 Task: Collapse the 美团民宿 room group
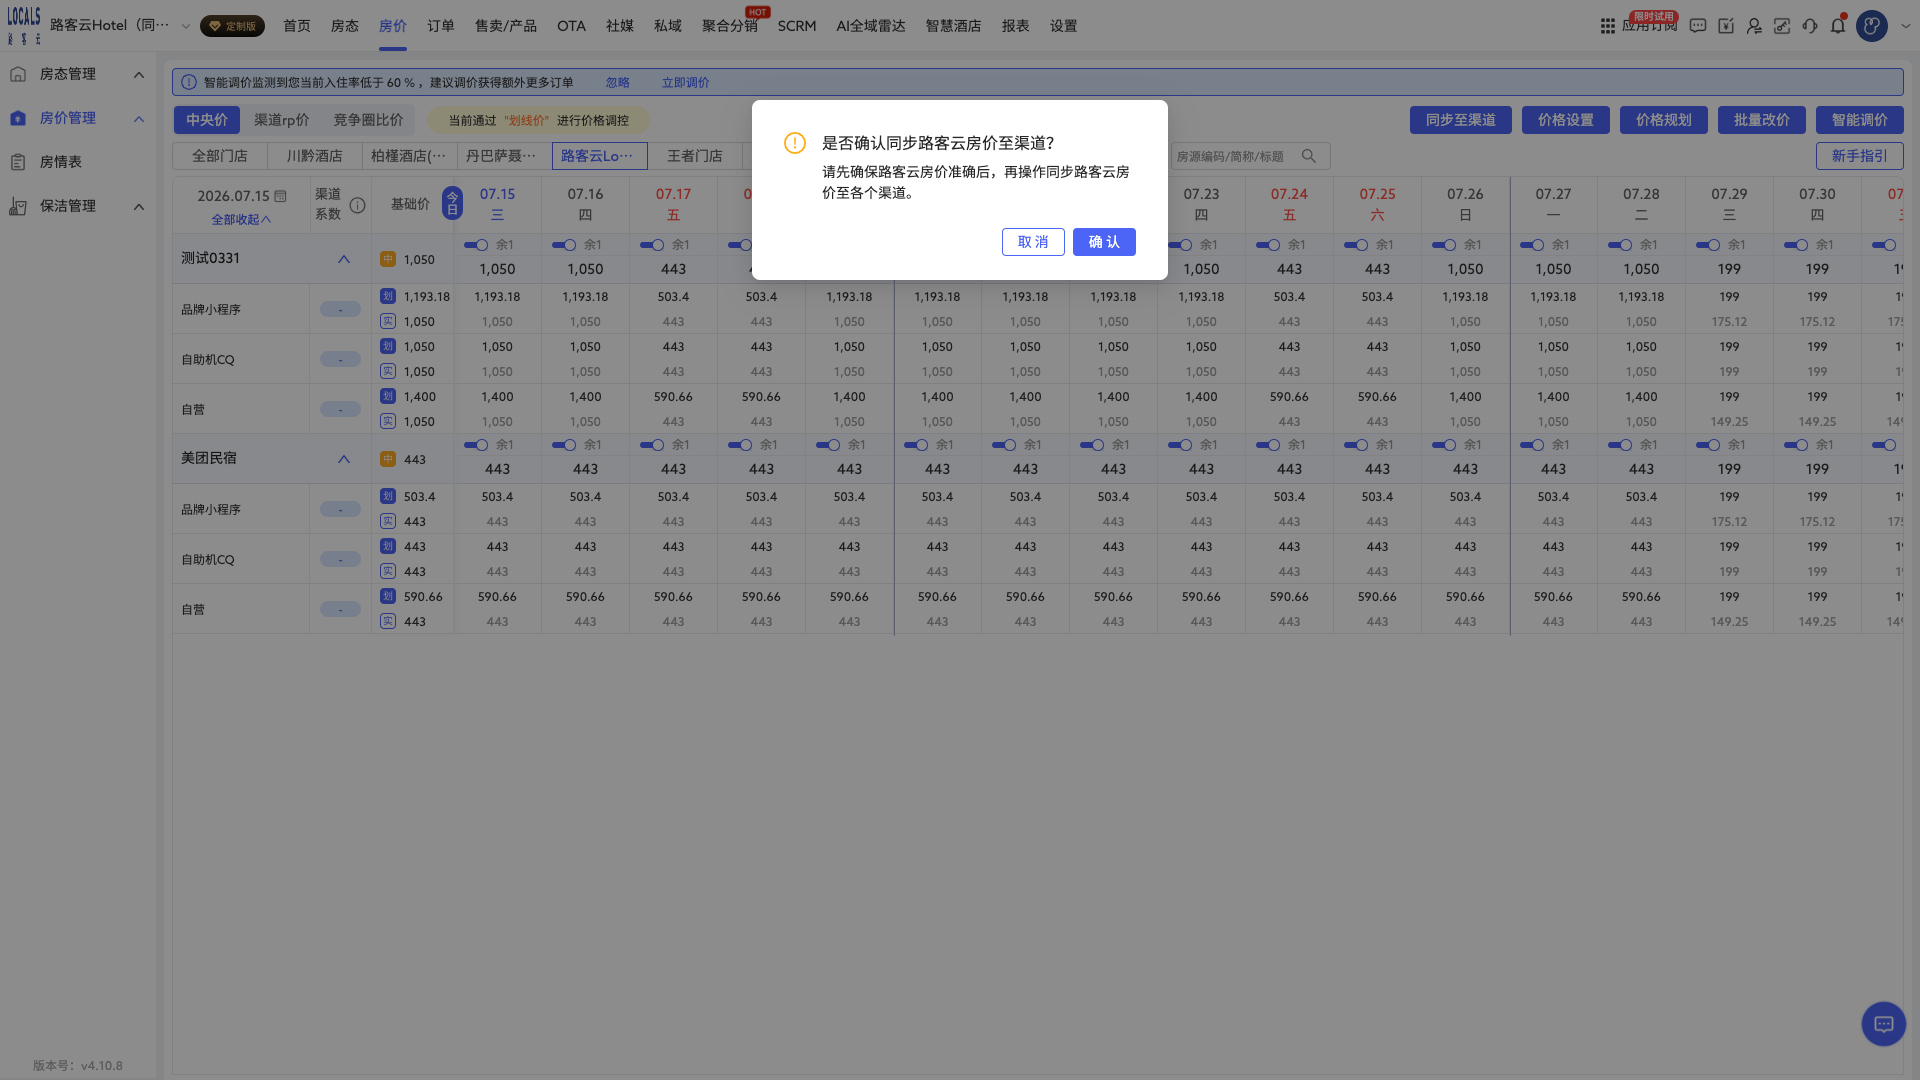[344, 459]
